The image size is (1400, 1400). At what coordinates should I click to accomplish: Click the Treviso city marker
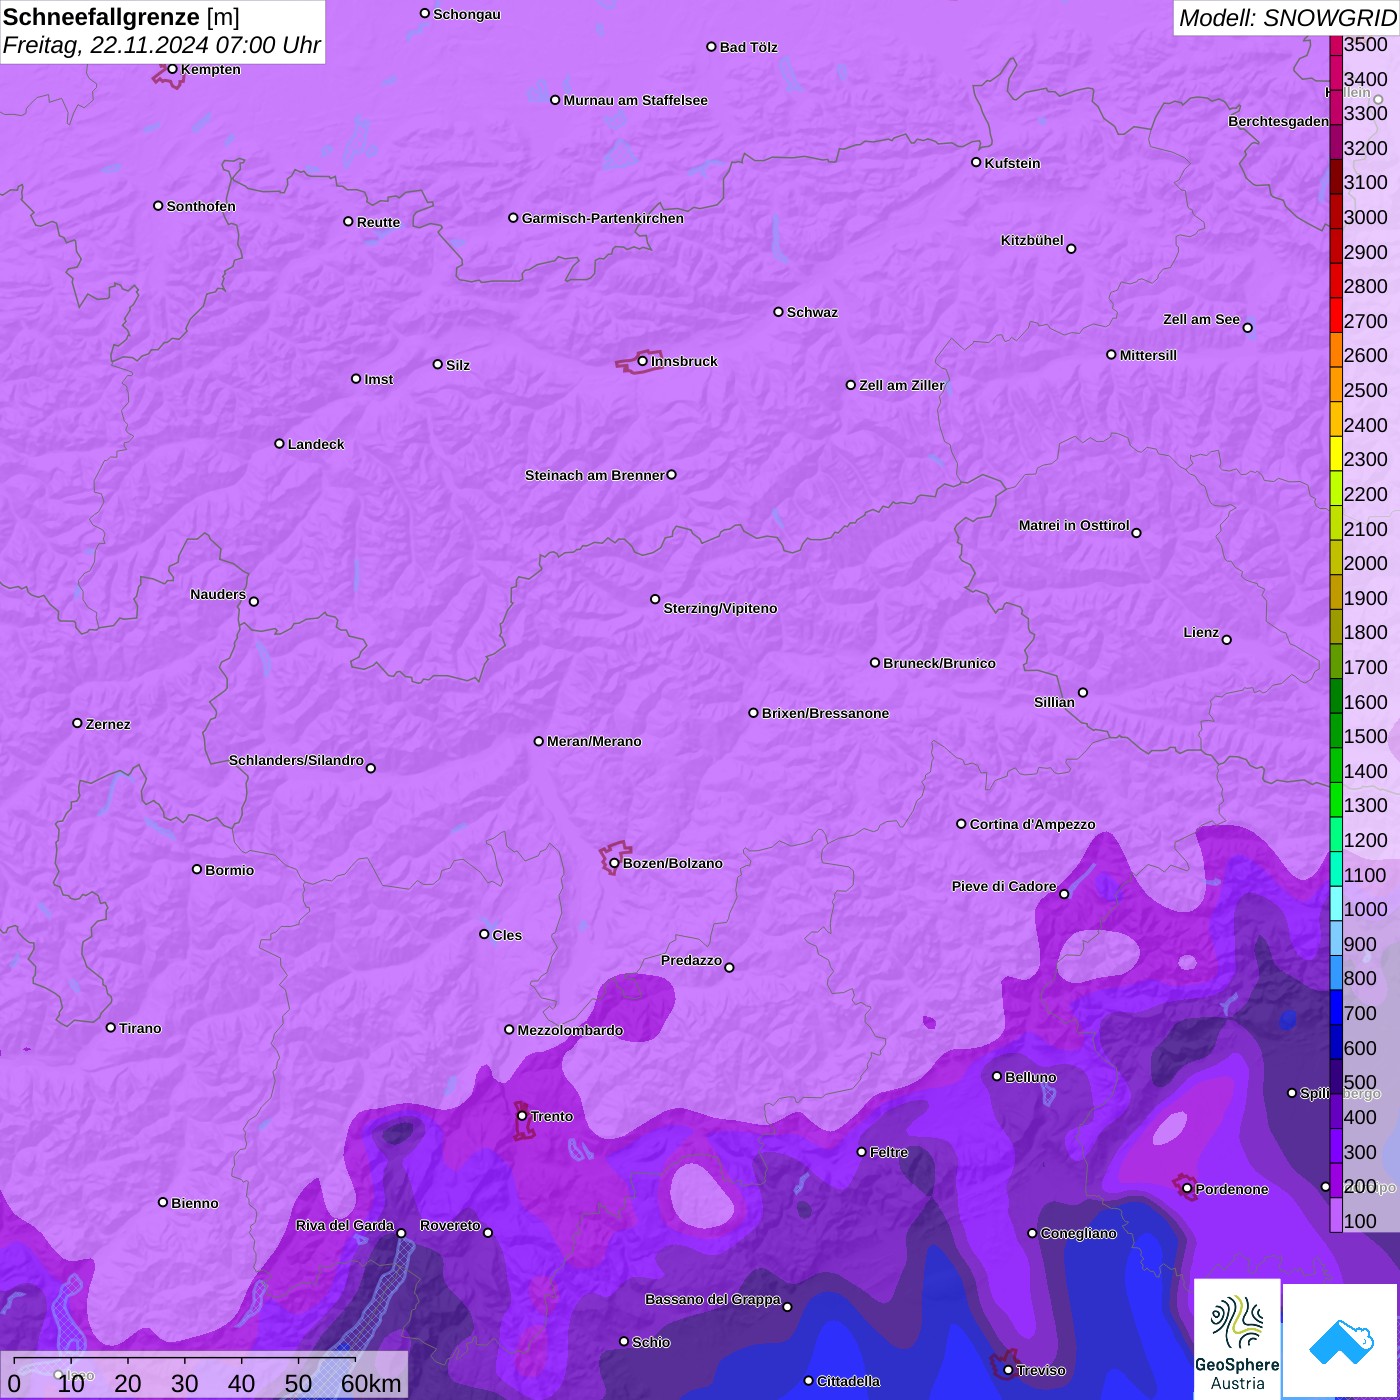pyautogui.click(x=1008, y=1370)
